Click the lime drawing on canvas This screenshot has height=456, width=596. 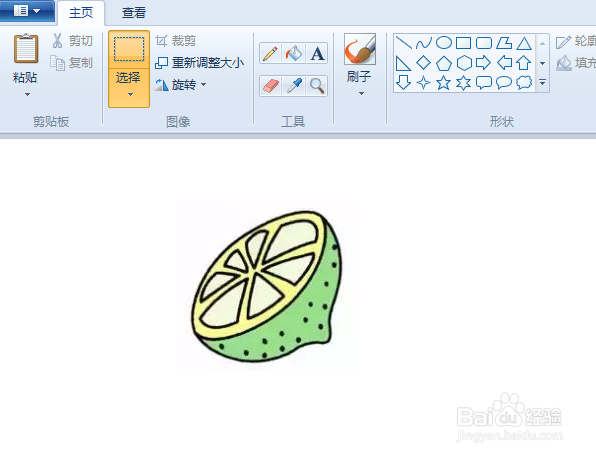266,286
